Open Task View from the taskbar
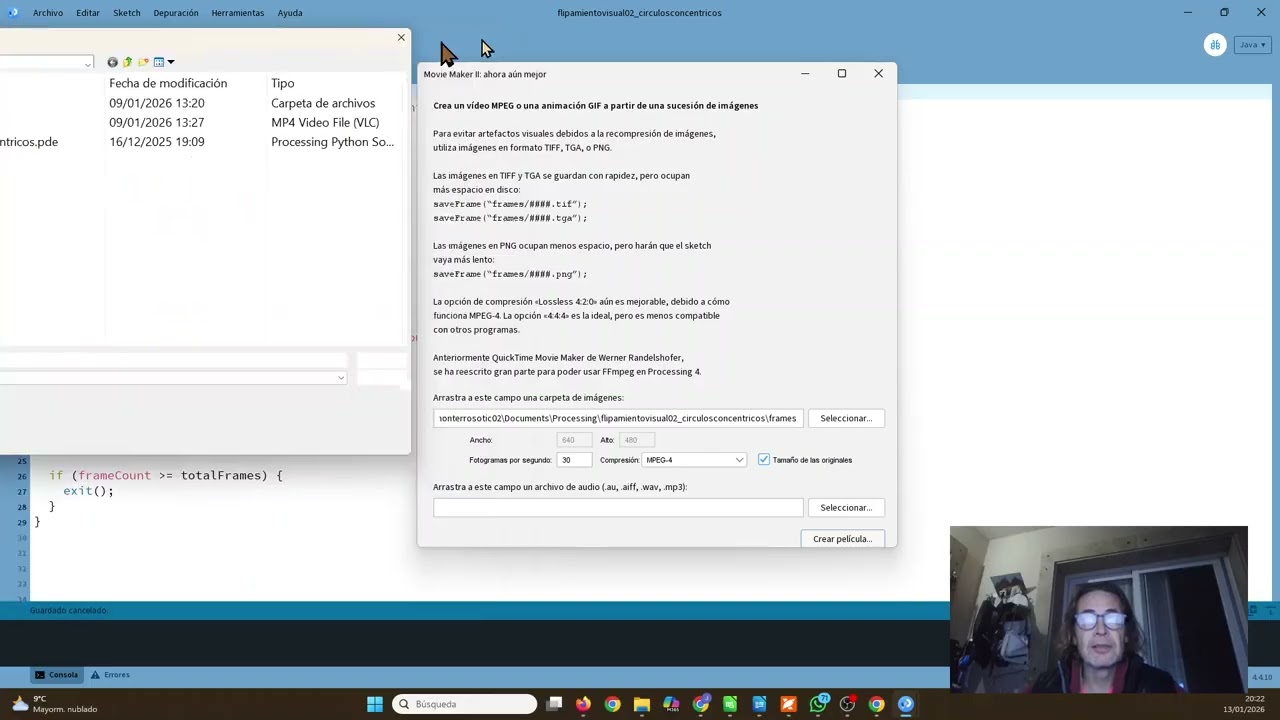Screen dimensions: 1280x720 tap(554, 704)
